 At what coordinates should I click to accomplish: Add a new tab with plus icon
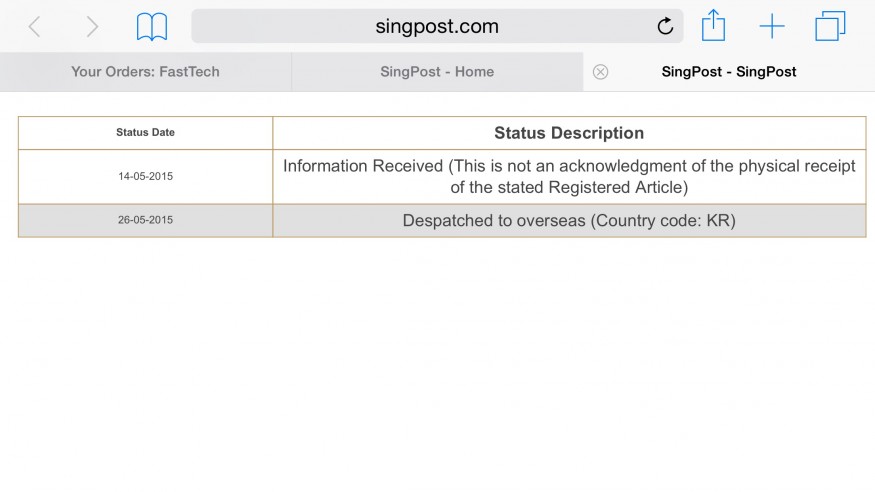coord(772,27)
